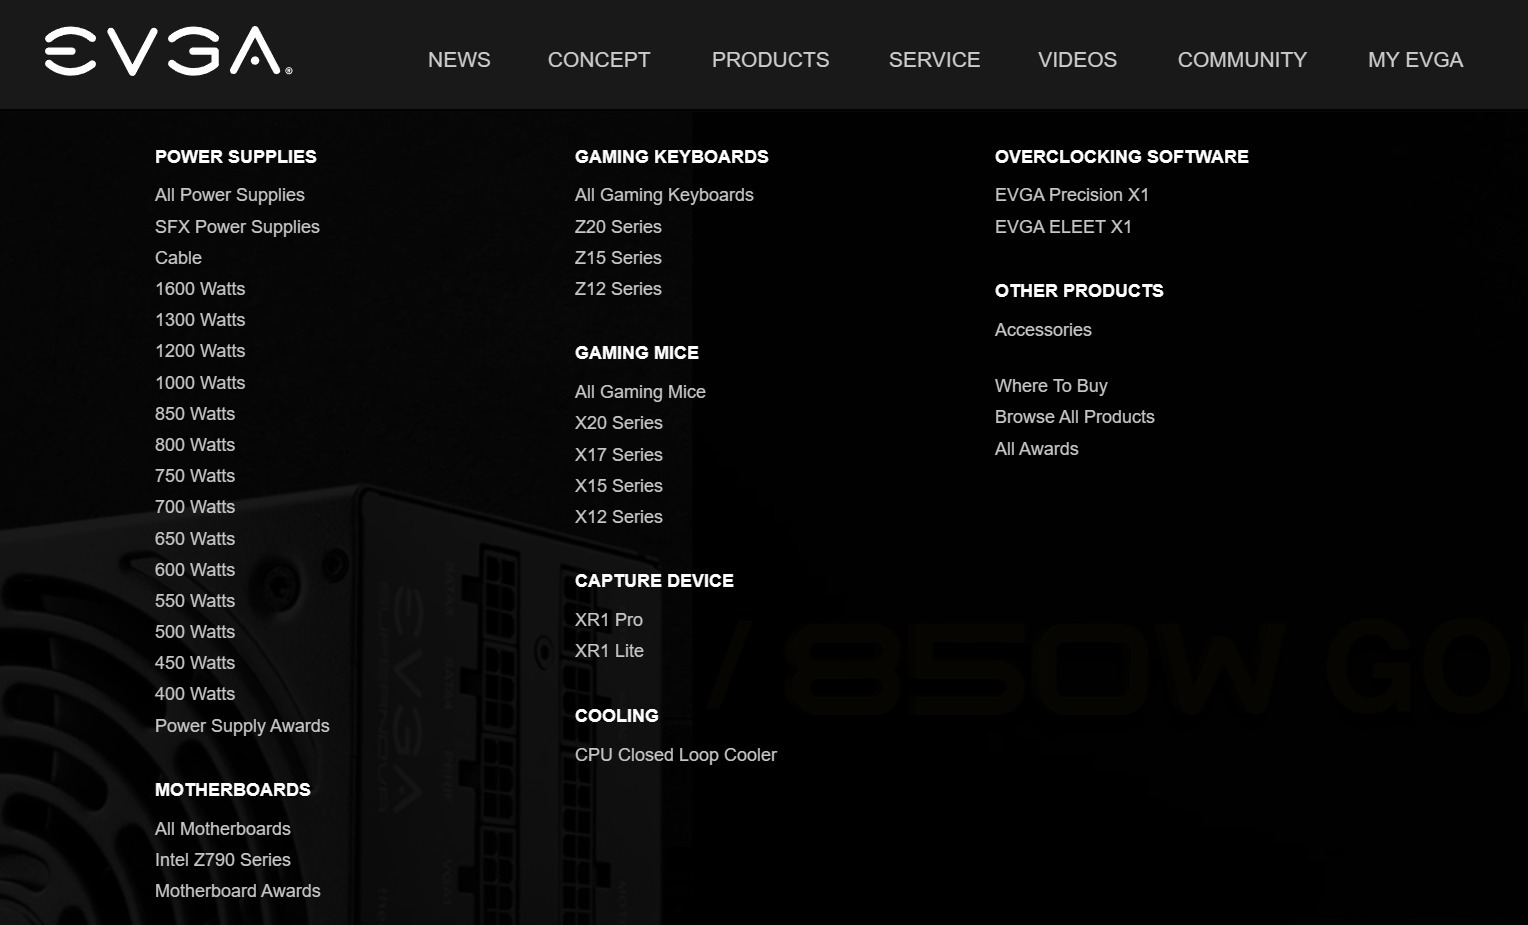The height and width of the screenshot is (925, 1528).
Task: Open the GAMING KEYBOARDS category heading
Action: pyautogui.click(x=672, y=156)
